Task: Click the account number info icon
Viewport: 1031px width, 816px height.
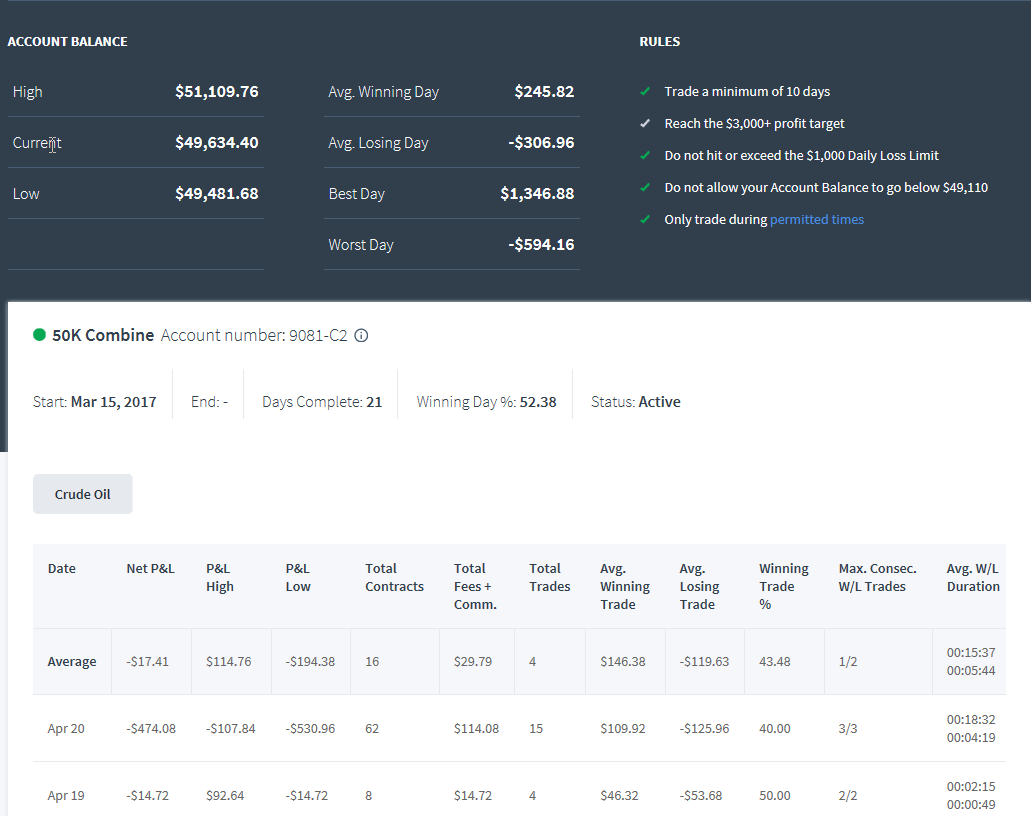Action: coord(361,335)
